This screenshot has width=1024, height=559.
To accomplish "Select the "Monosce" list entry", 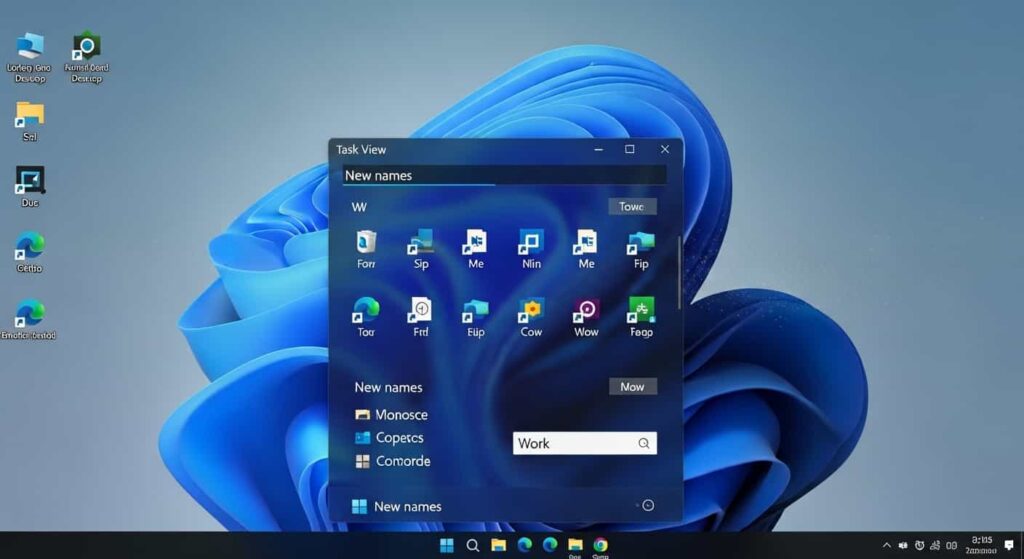I will [400, 415].
